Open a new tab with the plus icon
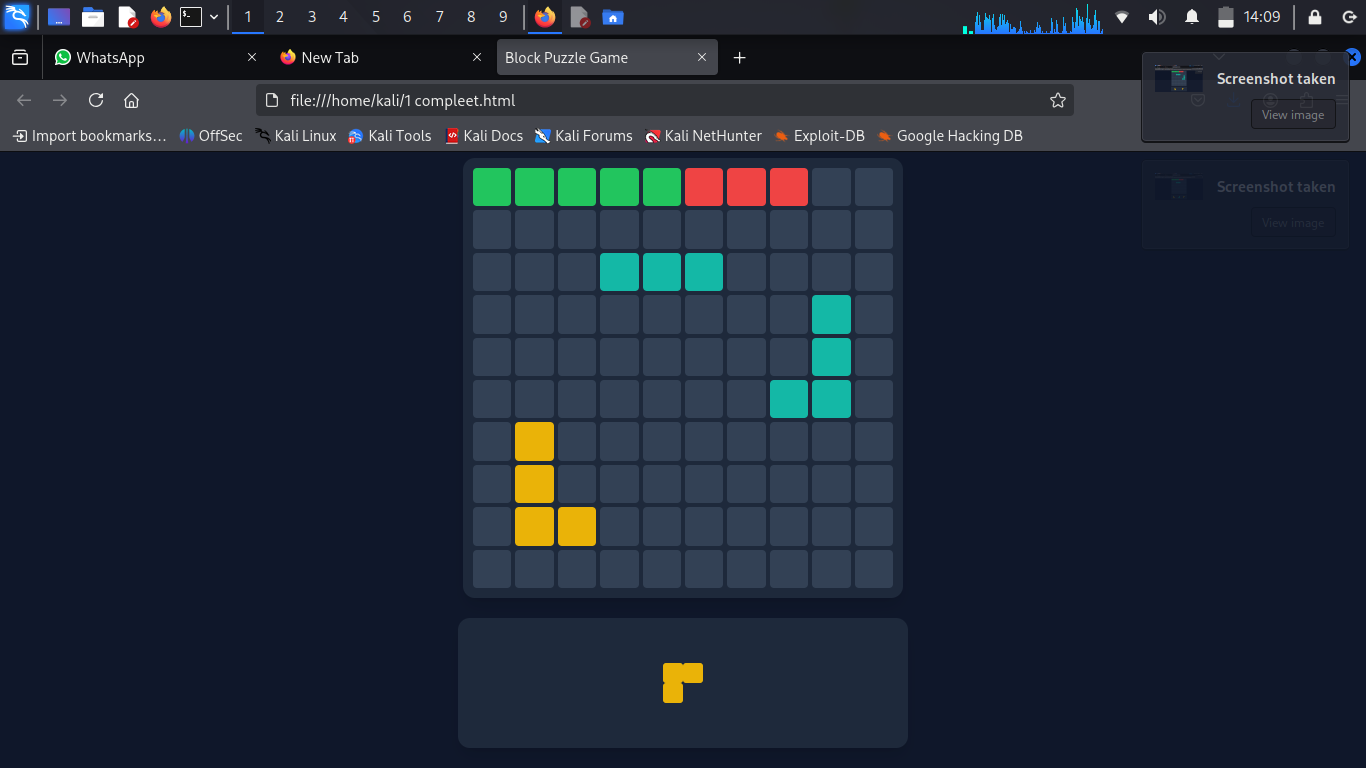 [x=740, y=58]
